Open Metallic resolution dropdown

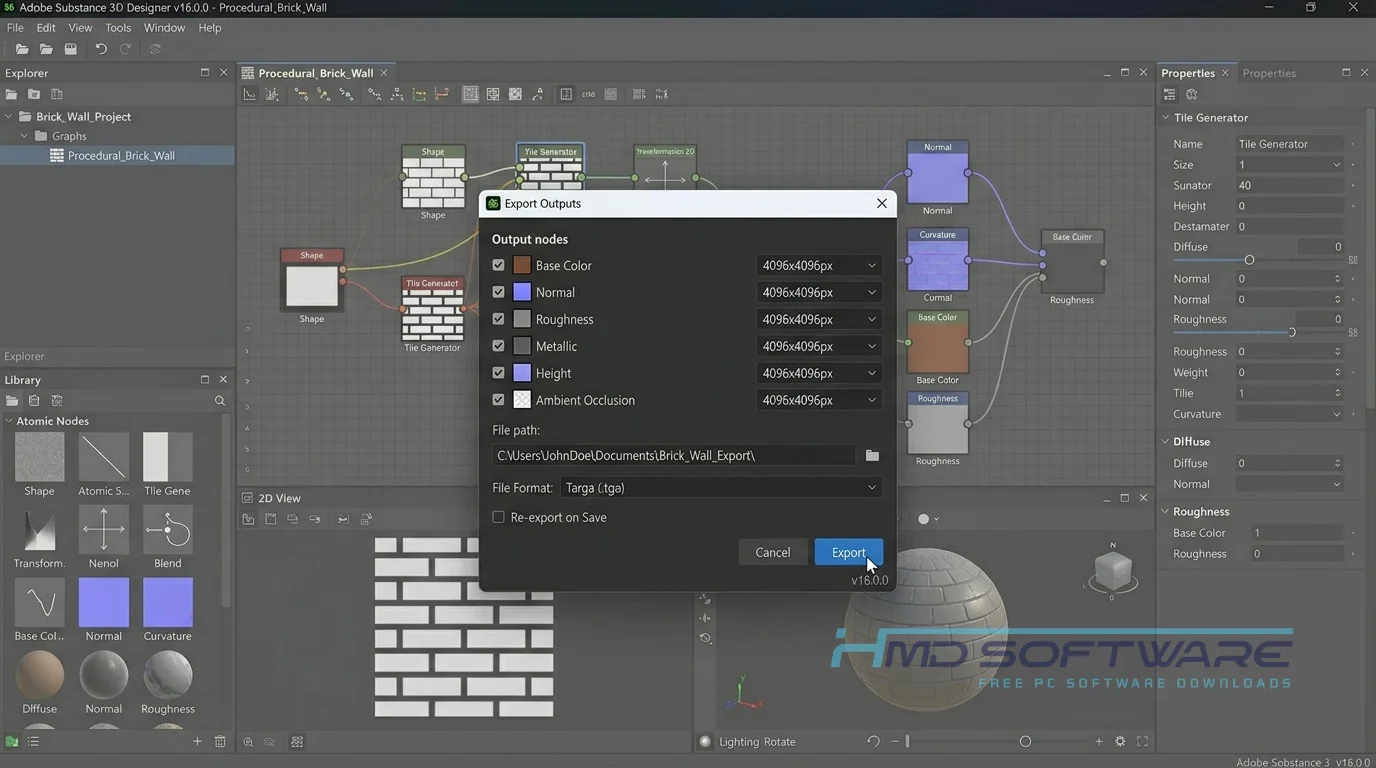819,346
